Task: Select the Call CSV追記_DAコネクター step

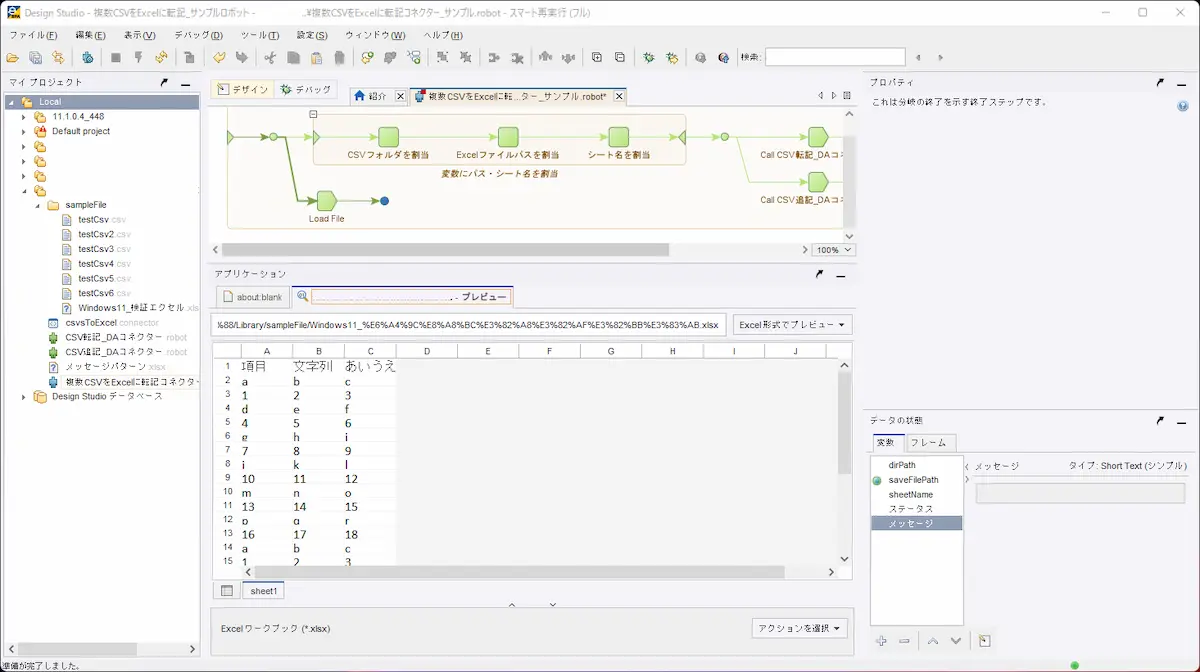Action: [x=818, y=182]
